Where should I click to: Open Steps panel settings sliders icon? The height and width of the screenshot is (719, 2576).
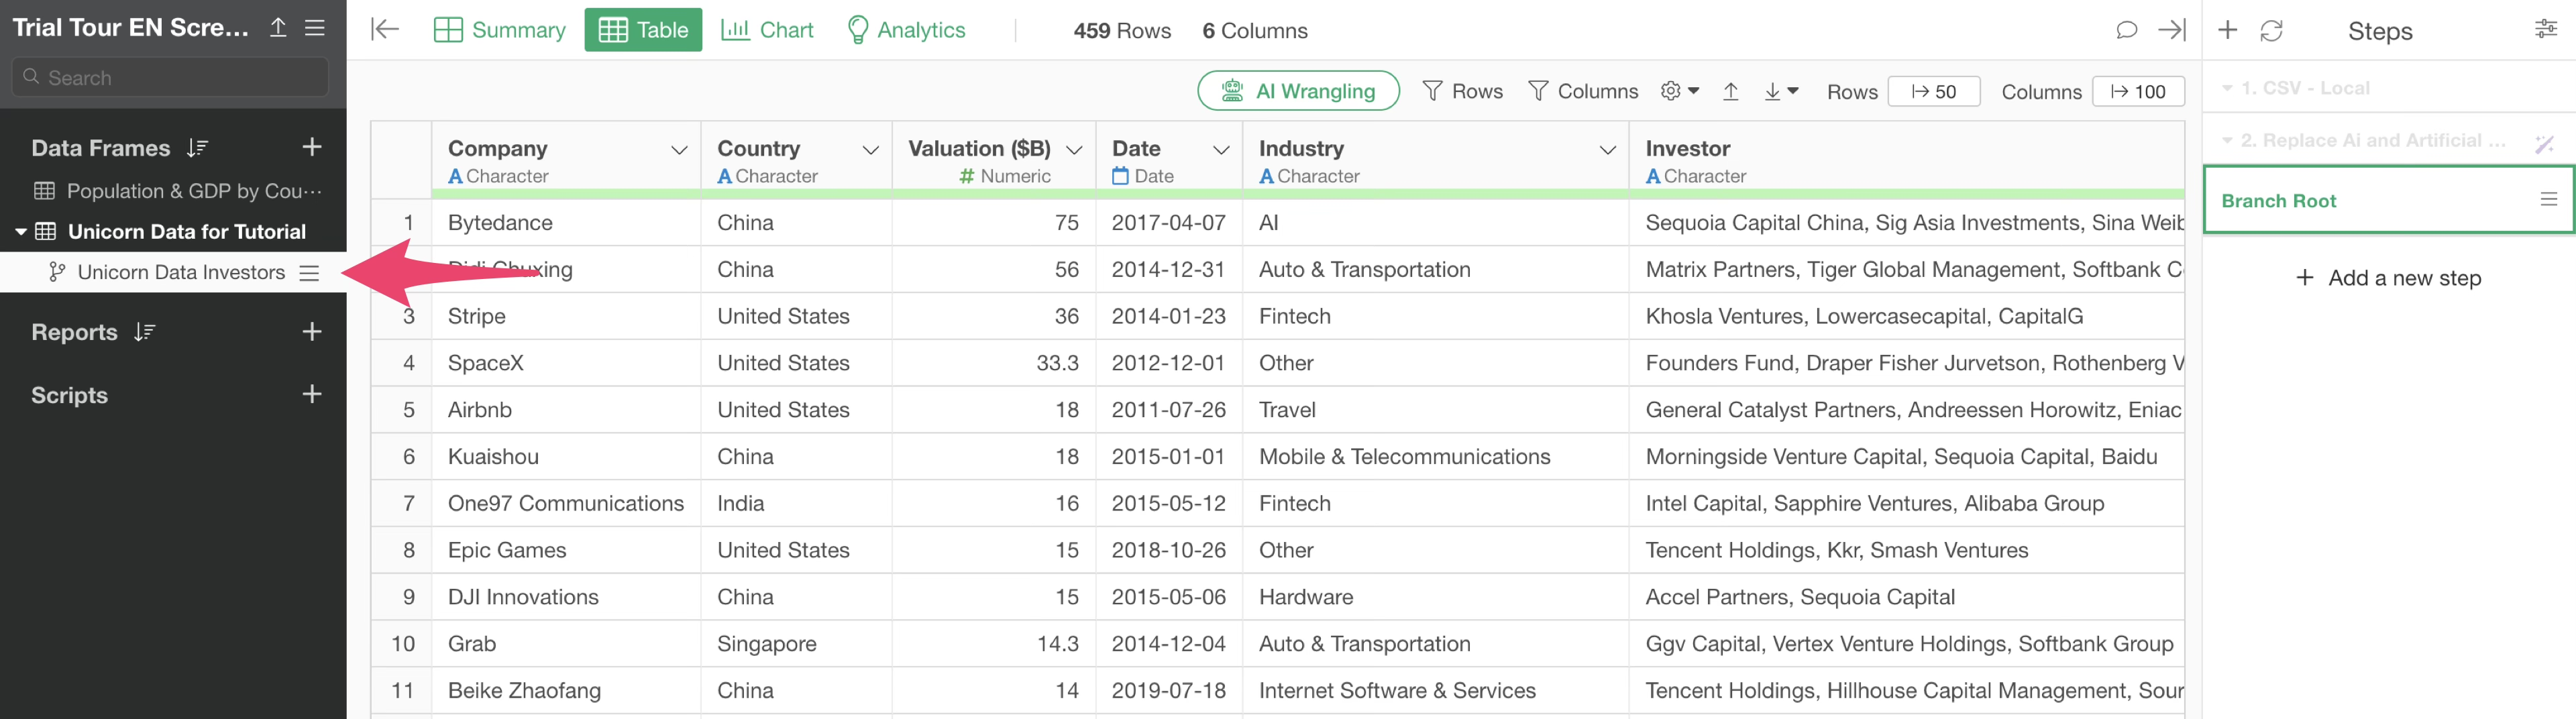(2546, 29)
